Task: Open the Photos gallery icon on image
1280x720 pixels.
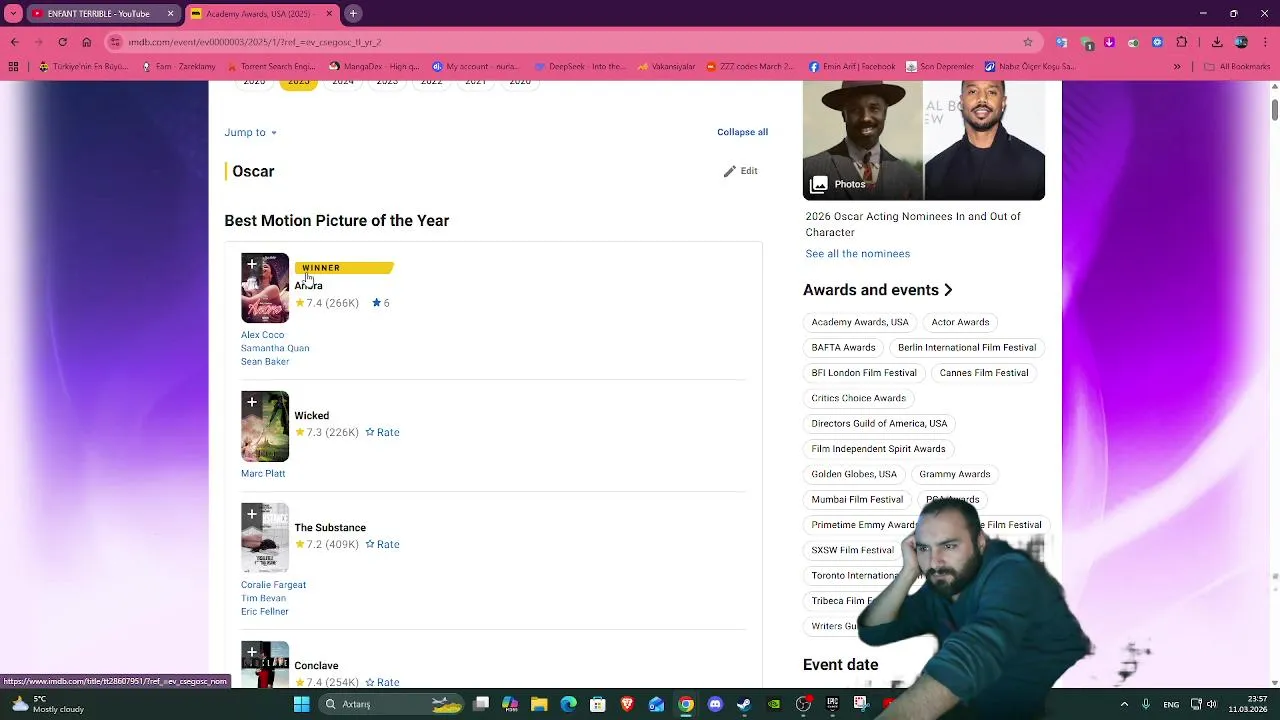Action: point(819,184)
